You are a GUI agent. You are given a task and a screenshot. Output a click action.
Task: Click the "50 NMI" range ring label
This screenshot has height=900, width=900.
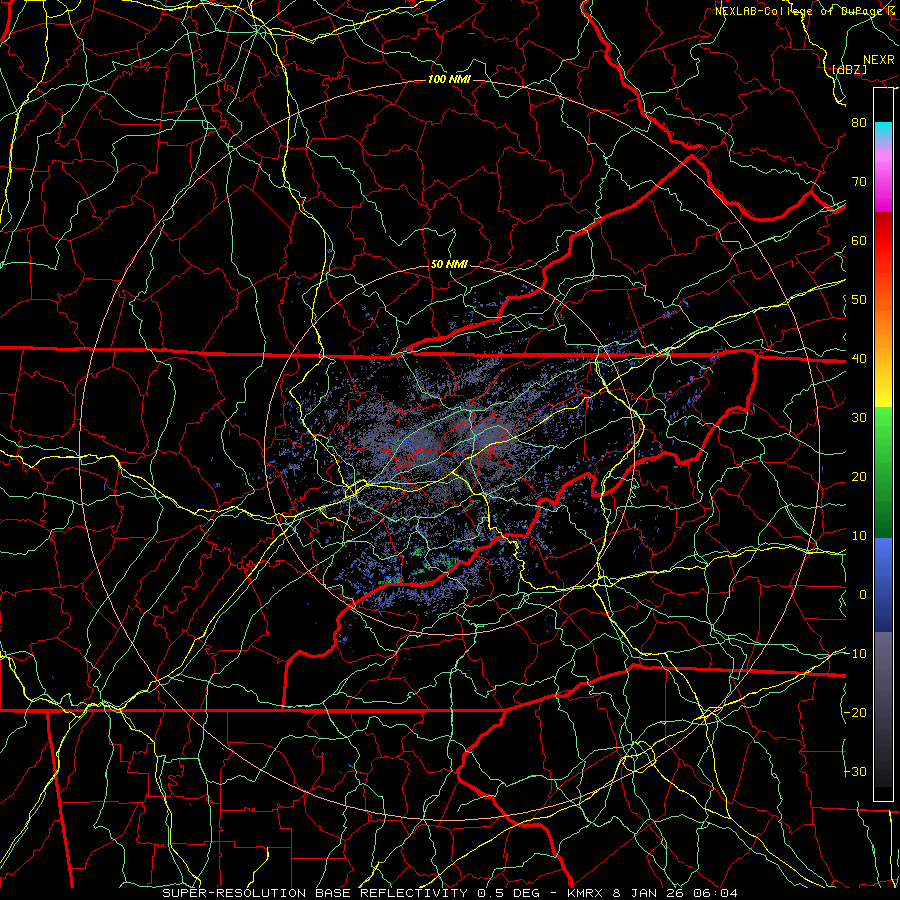point(449,265)
